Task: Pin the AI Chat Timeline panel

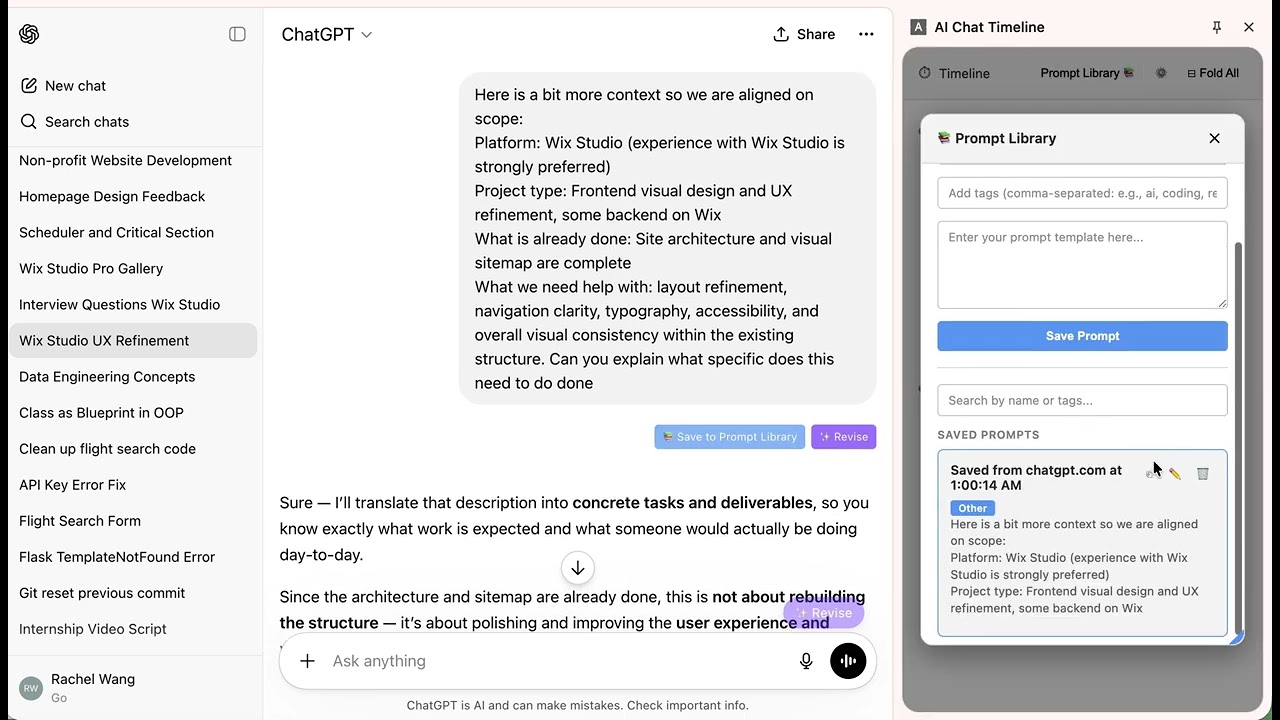Action: [1217, 27]
